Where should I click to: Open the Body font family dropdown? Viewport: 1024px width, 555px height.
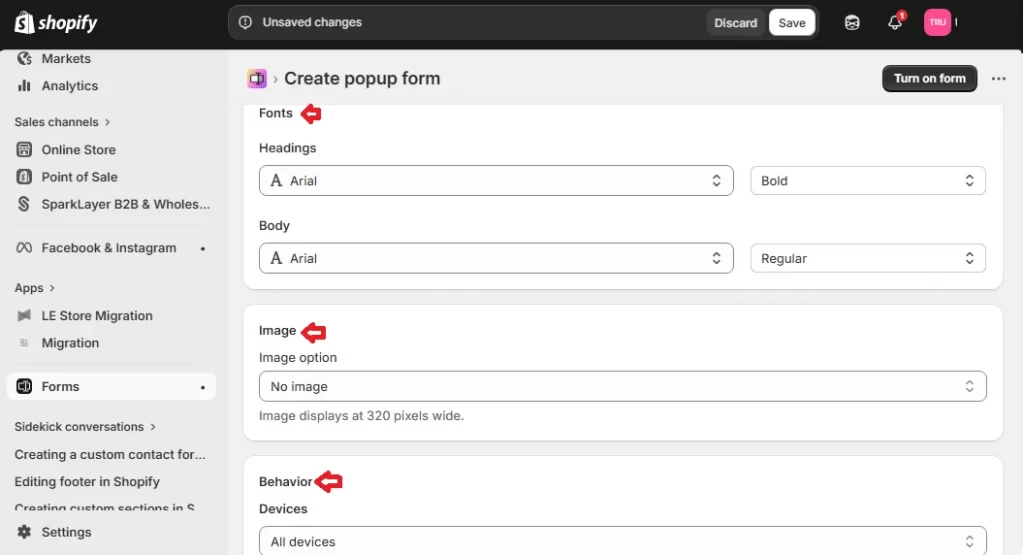[x=496, y=259]
